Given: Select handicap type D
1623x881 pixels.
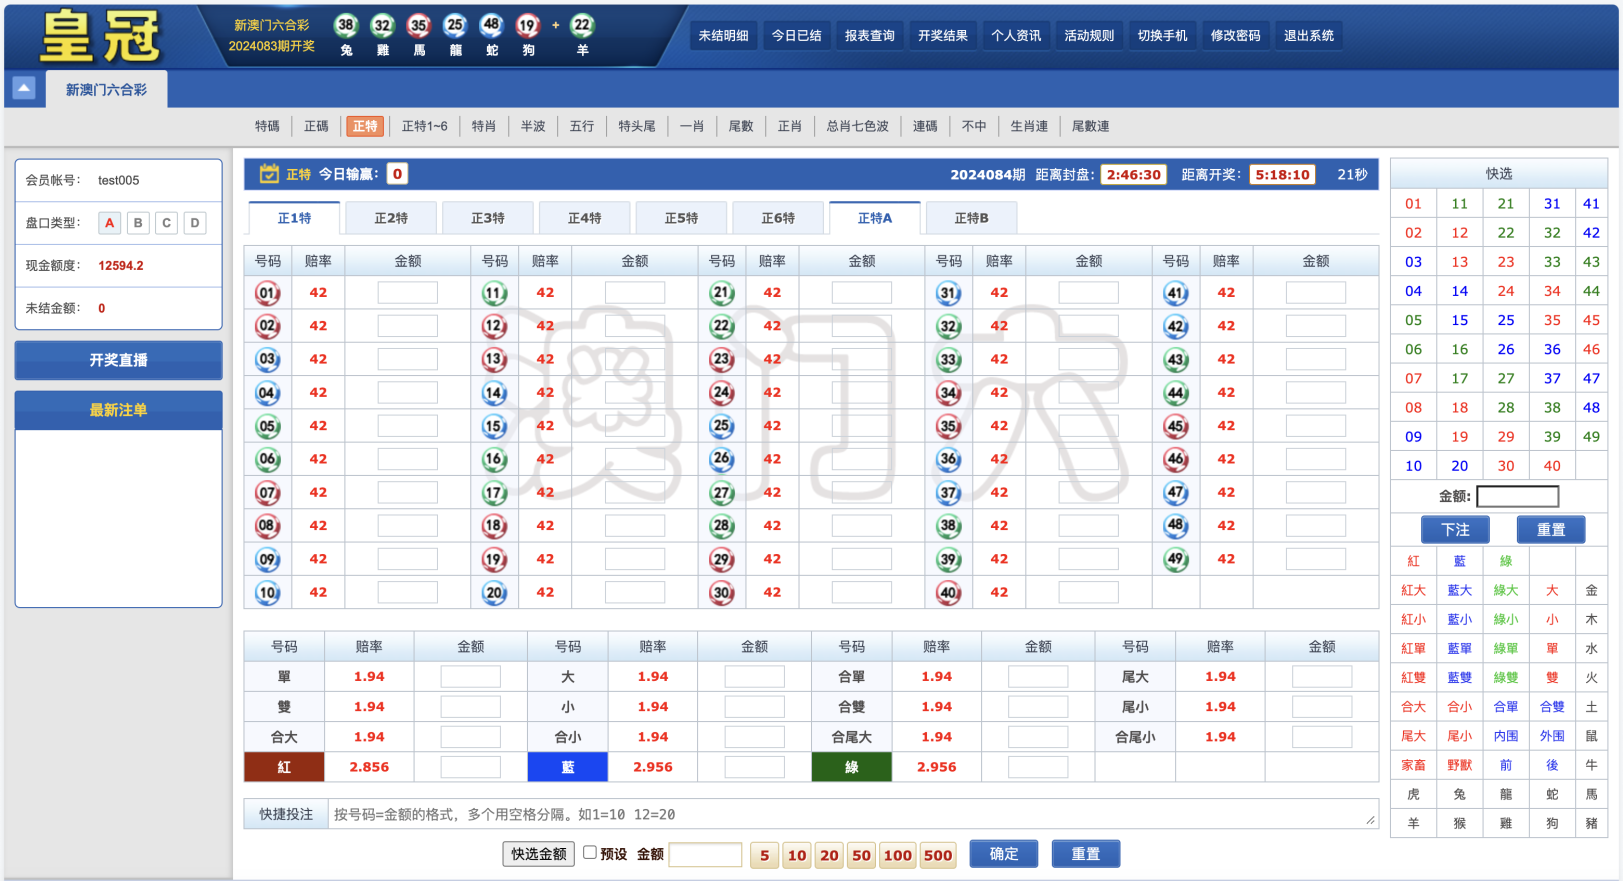Looking at the screenshot, I should pyautogui.click(x=195, y=223).
